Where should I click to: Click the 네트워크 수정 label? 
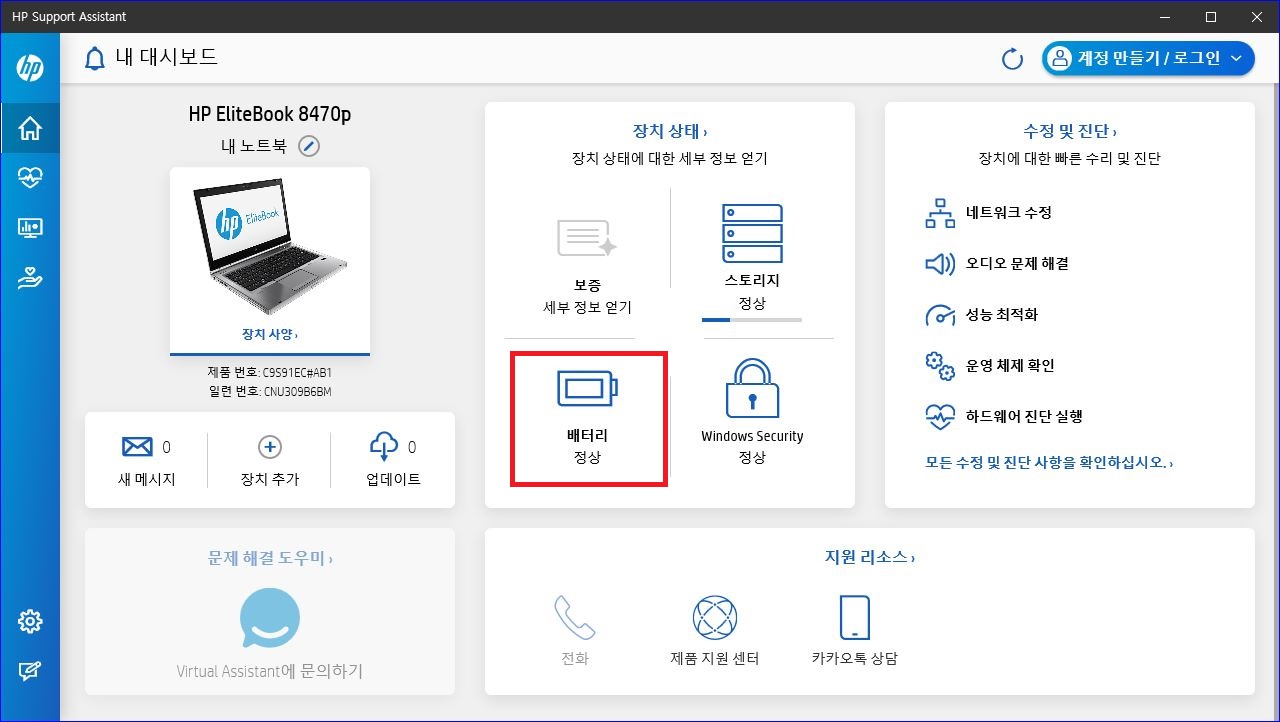point(1009,213)
